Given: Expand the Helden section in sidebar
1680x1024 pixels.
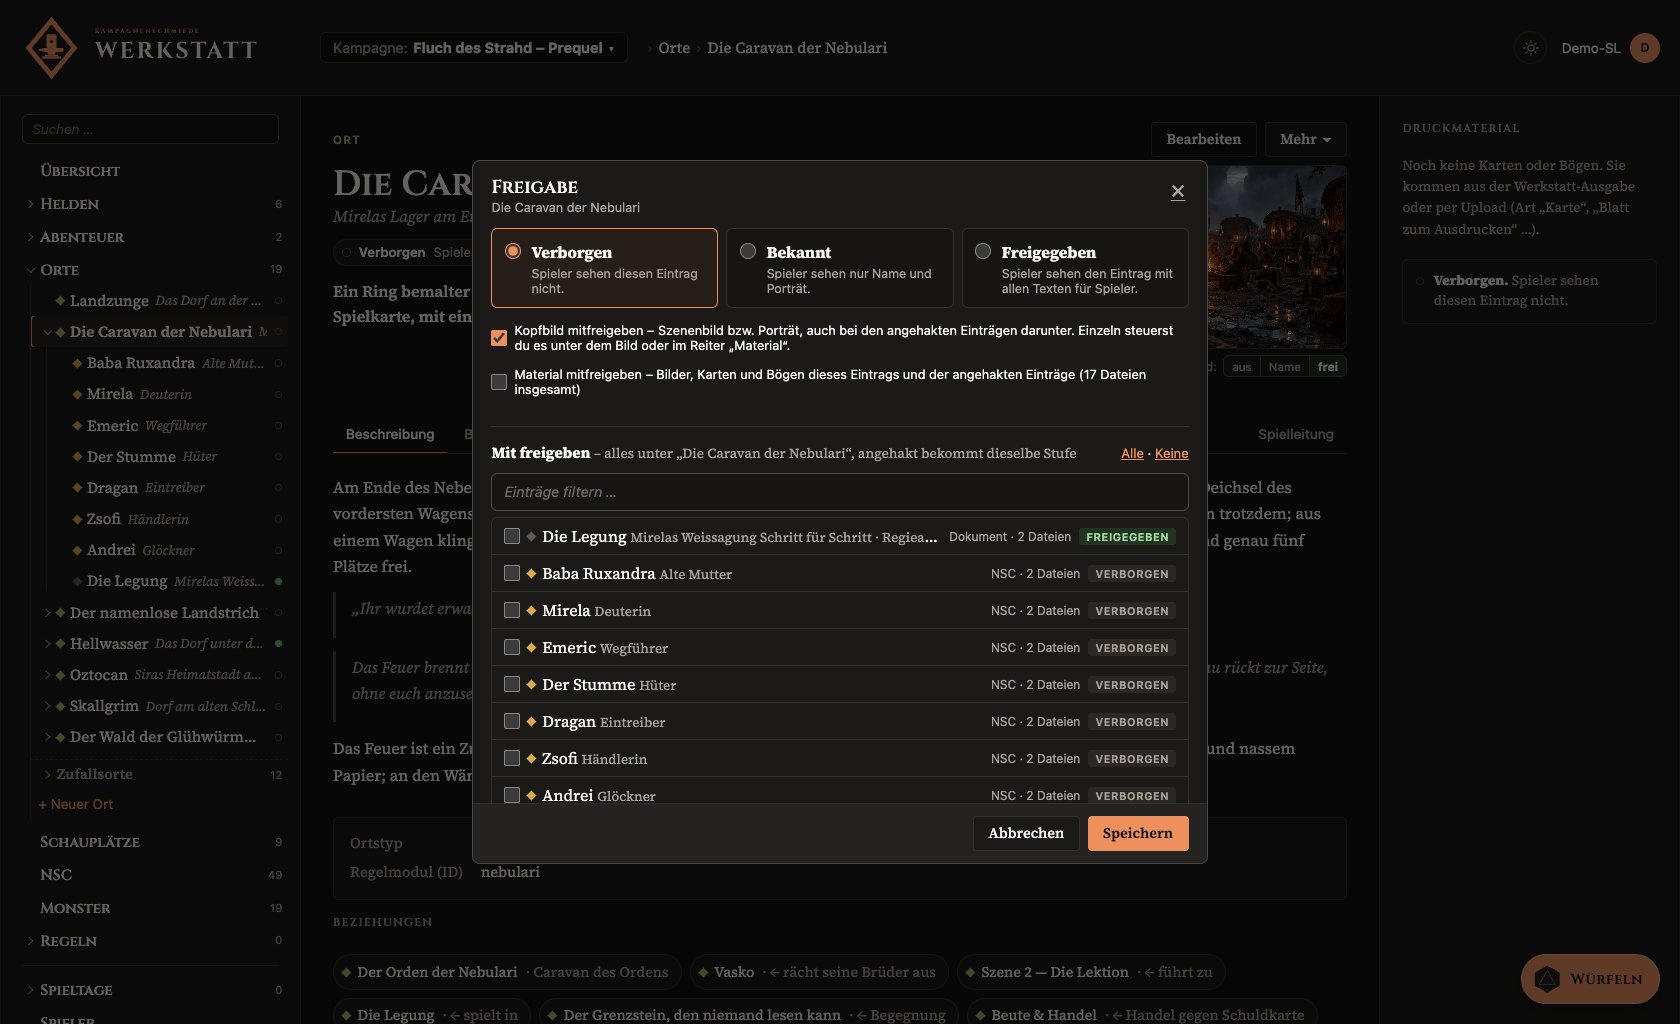Looking at the screenshot, I should [x=31, y=204].
